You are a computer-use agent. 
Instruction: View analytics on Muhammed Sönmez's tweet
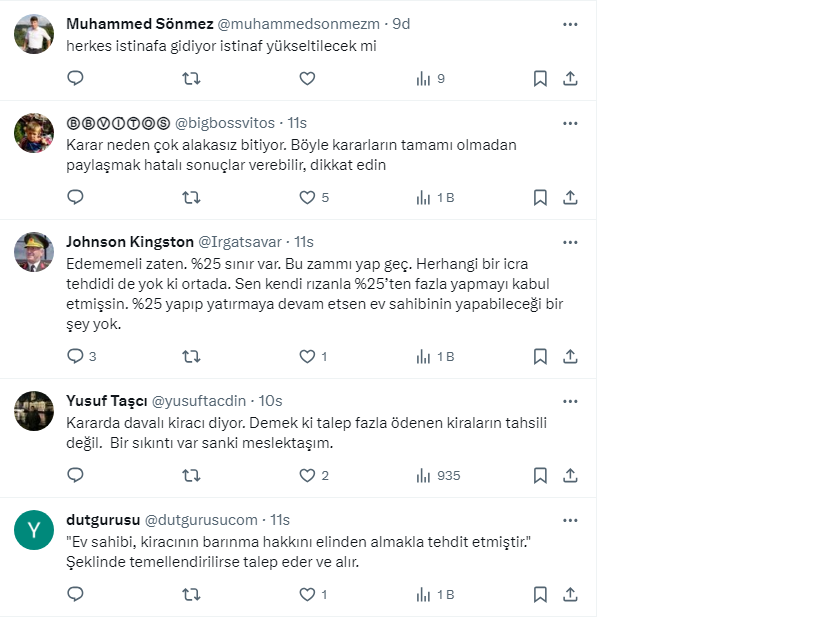(x=430, y=78)
